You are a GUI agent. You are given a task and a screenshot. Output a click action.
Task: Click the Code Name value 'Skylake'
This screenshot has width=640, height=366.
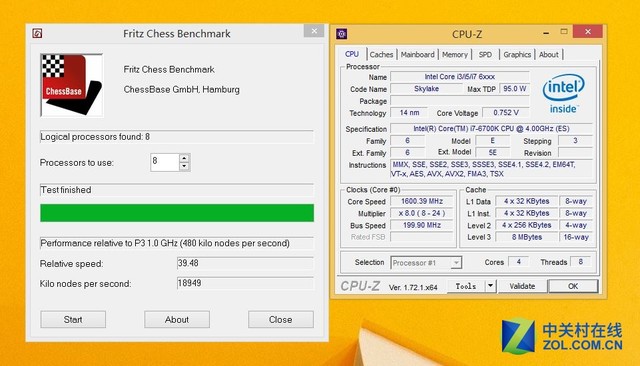point(427,89)
